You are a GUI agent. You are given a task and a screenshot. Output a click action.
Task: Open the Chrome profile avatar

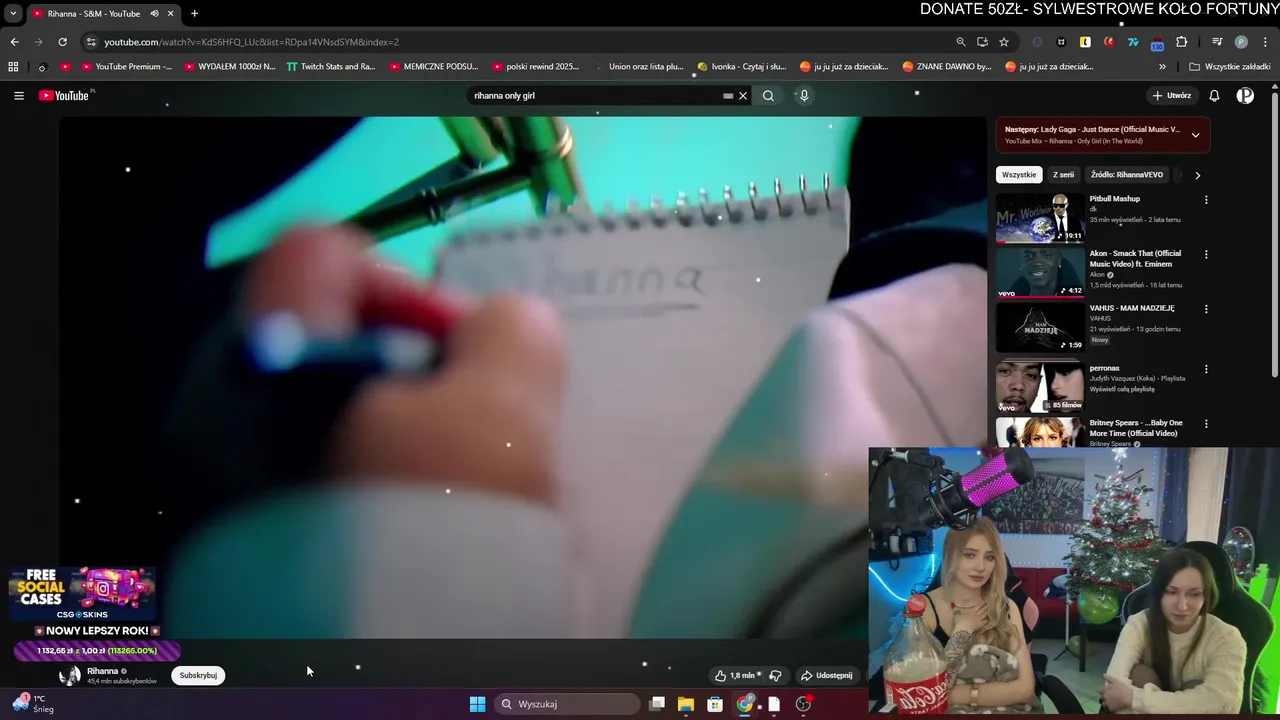click(x=1241, y=42)
